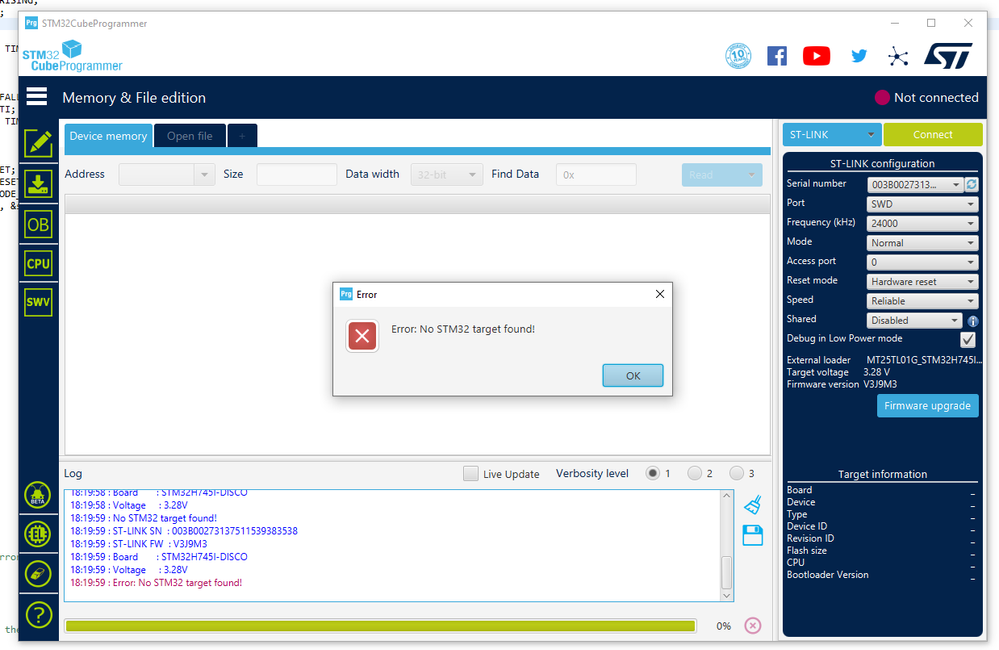Save the log with floppy icon
The height and width of the screenshot is (650, 999).
point(752,535)
